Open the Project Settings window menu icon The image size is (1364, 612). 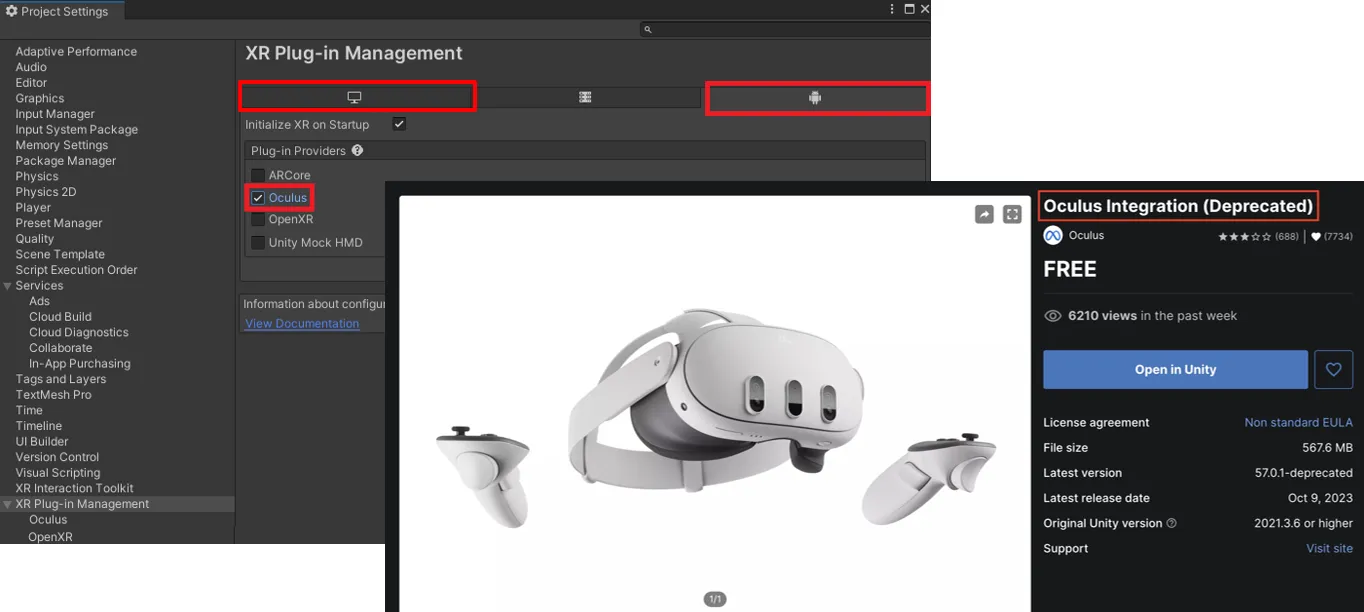pos(893,9)
